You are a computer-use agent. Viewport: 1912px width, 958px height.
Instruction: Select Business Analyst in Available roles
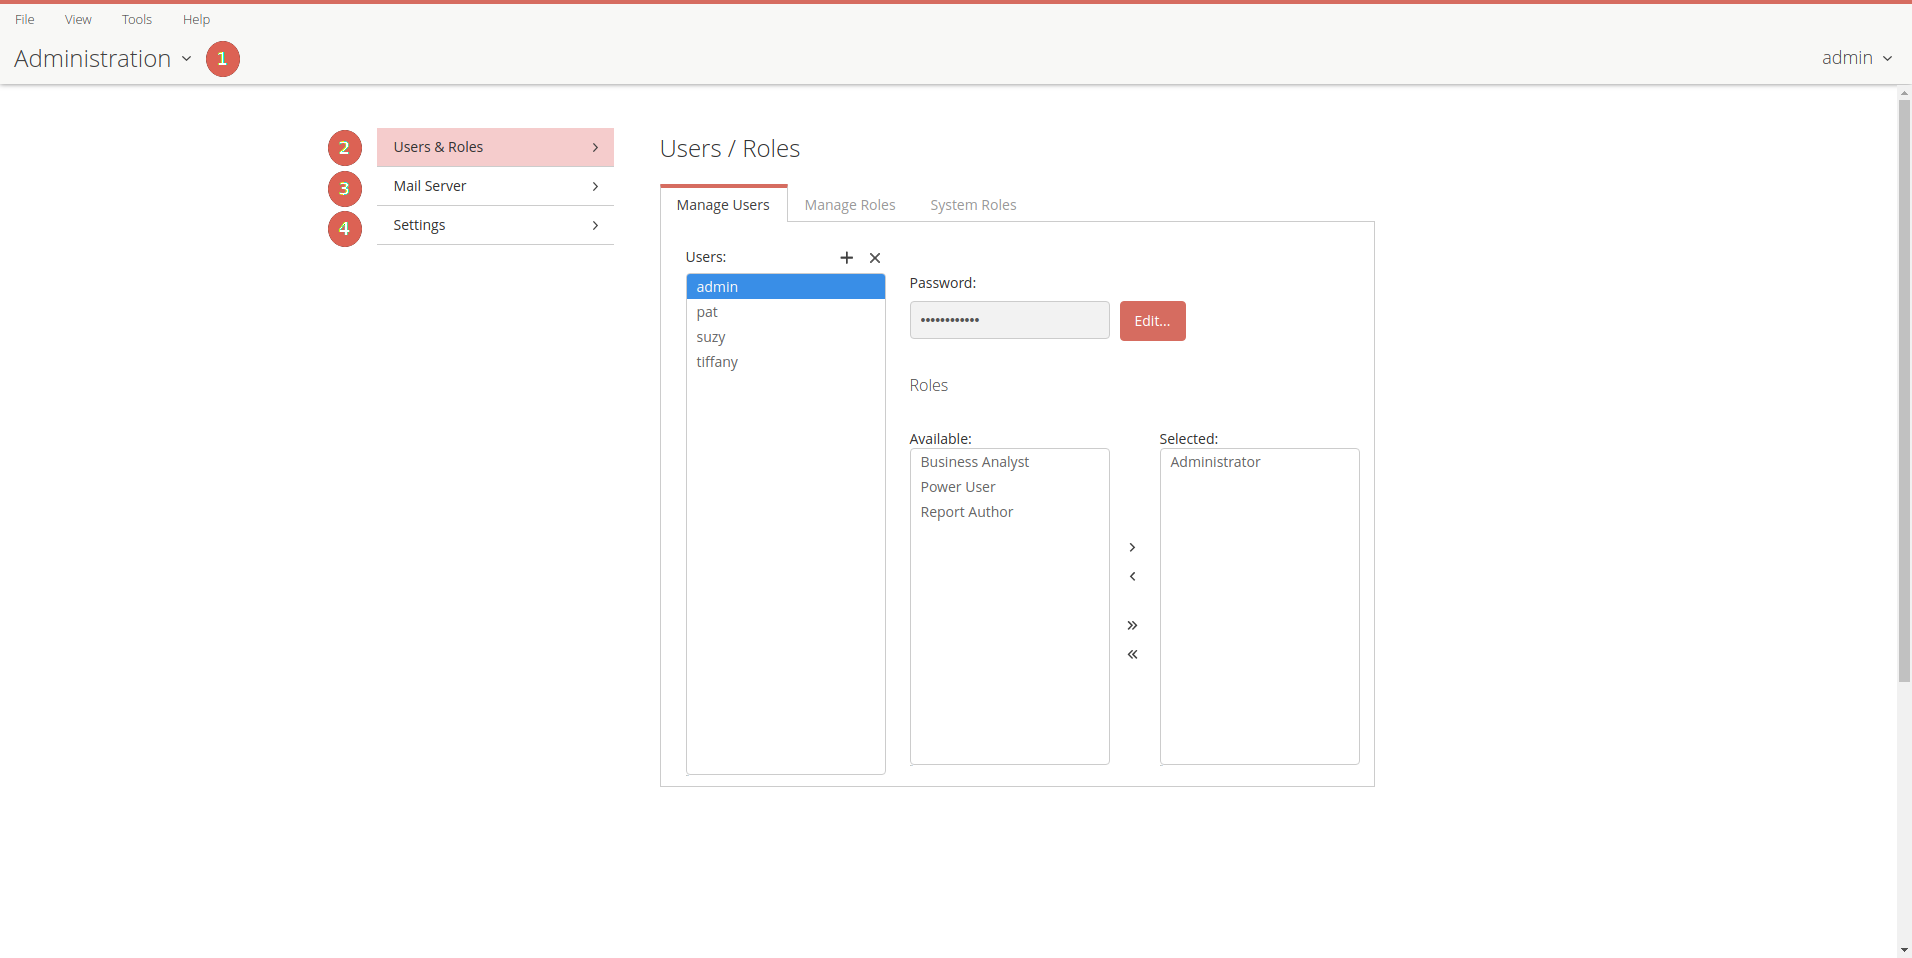[974, 462]
